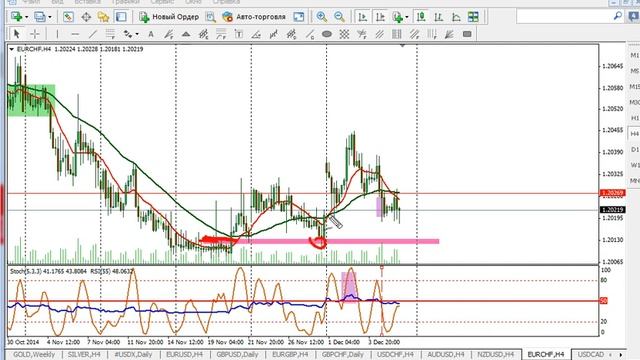The height and width of the screenshot is (360, 640).
Task: Toggle chart shift
Action: [380, 17]
